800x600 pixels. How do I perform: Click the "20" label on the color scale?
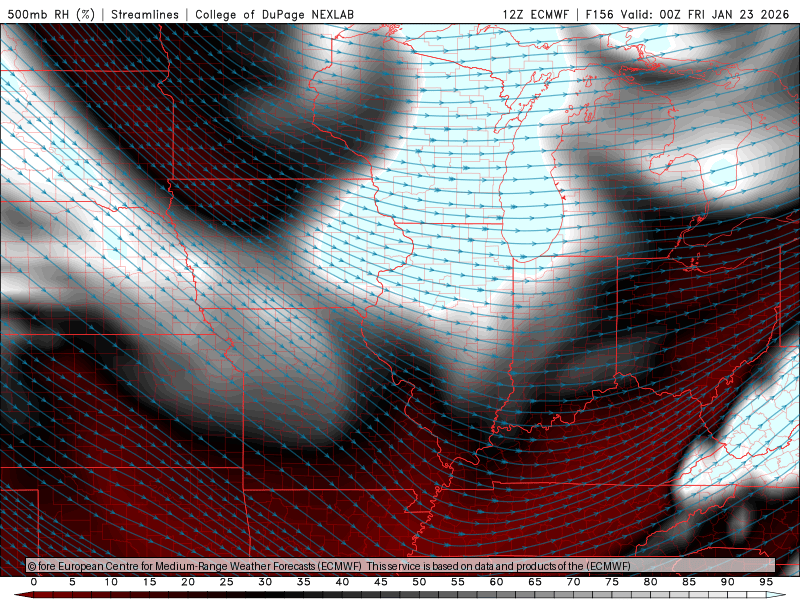tap(188, 582)
